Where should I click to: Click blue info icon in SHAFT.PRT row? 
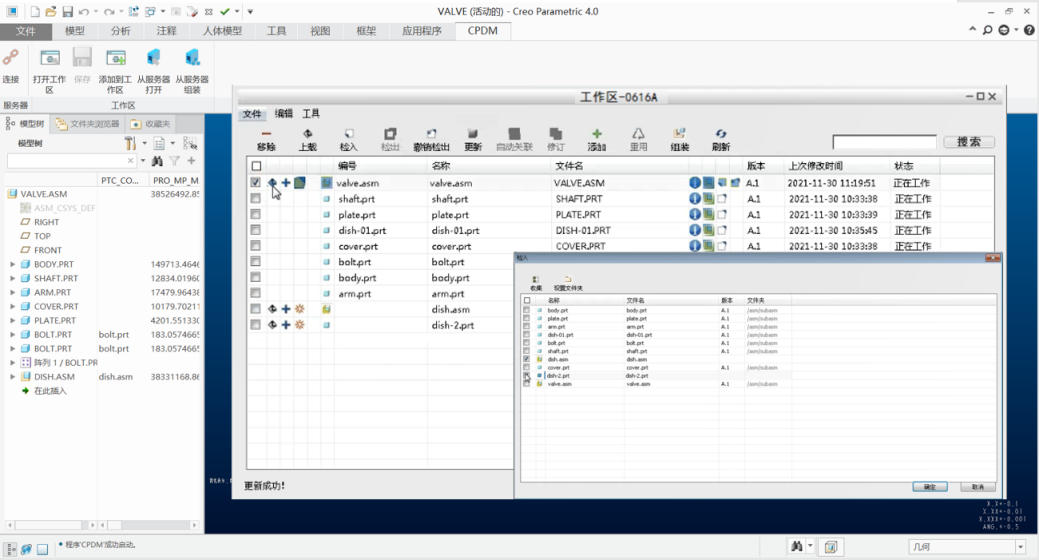point(694,198)
